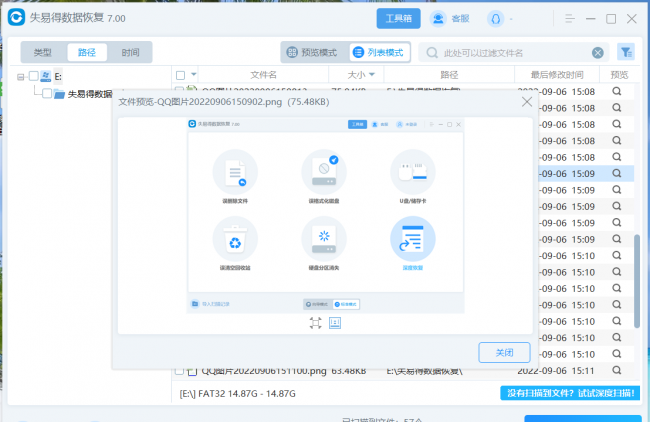This screenshot has width=650, height=422.
Task: Tick the 失易得数据 folder checkbox
Action: click(47, 94)
